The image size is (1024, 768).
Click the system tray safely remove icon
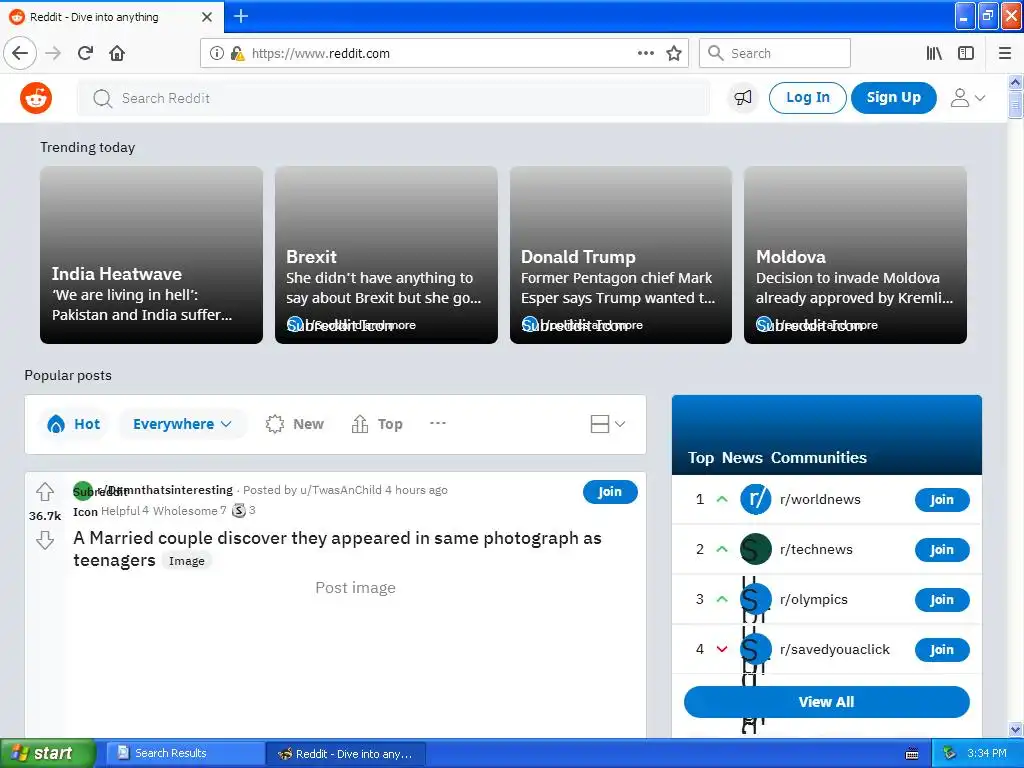pyautogui.click(x=950, y=754)
